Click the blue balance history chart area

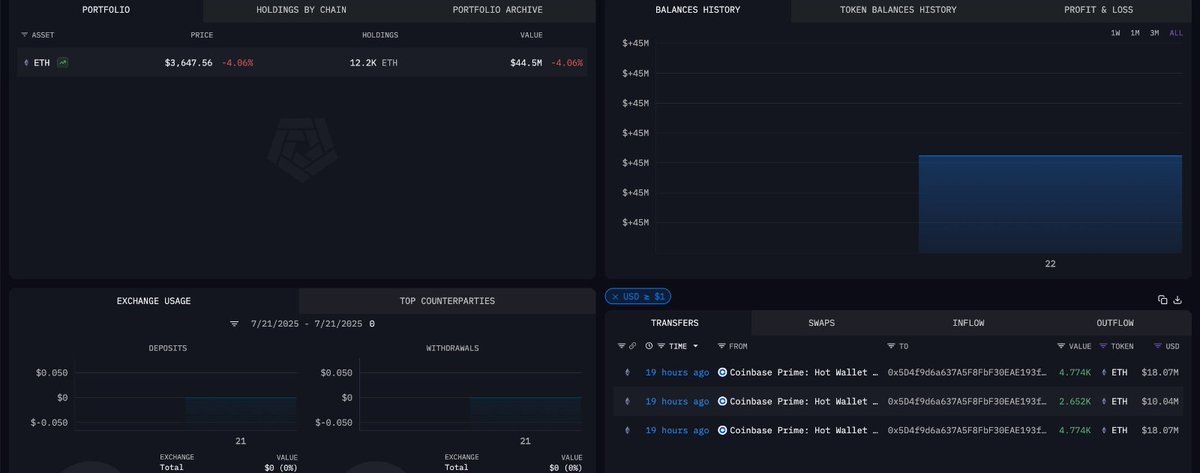coord(1050,203)
